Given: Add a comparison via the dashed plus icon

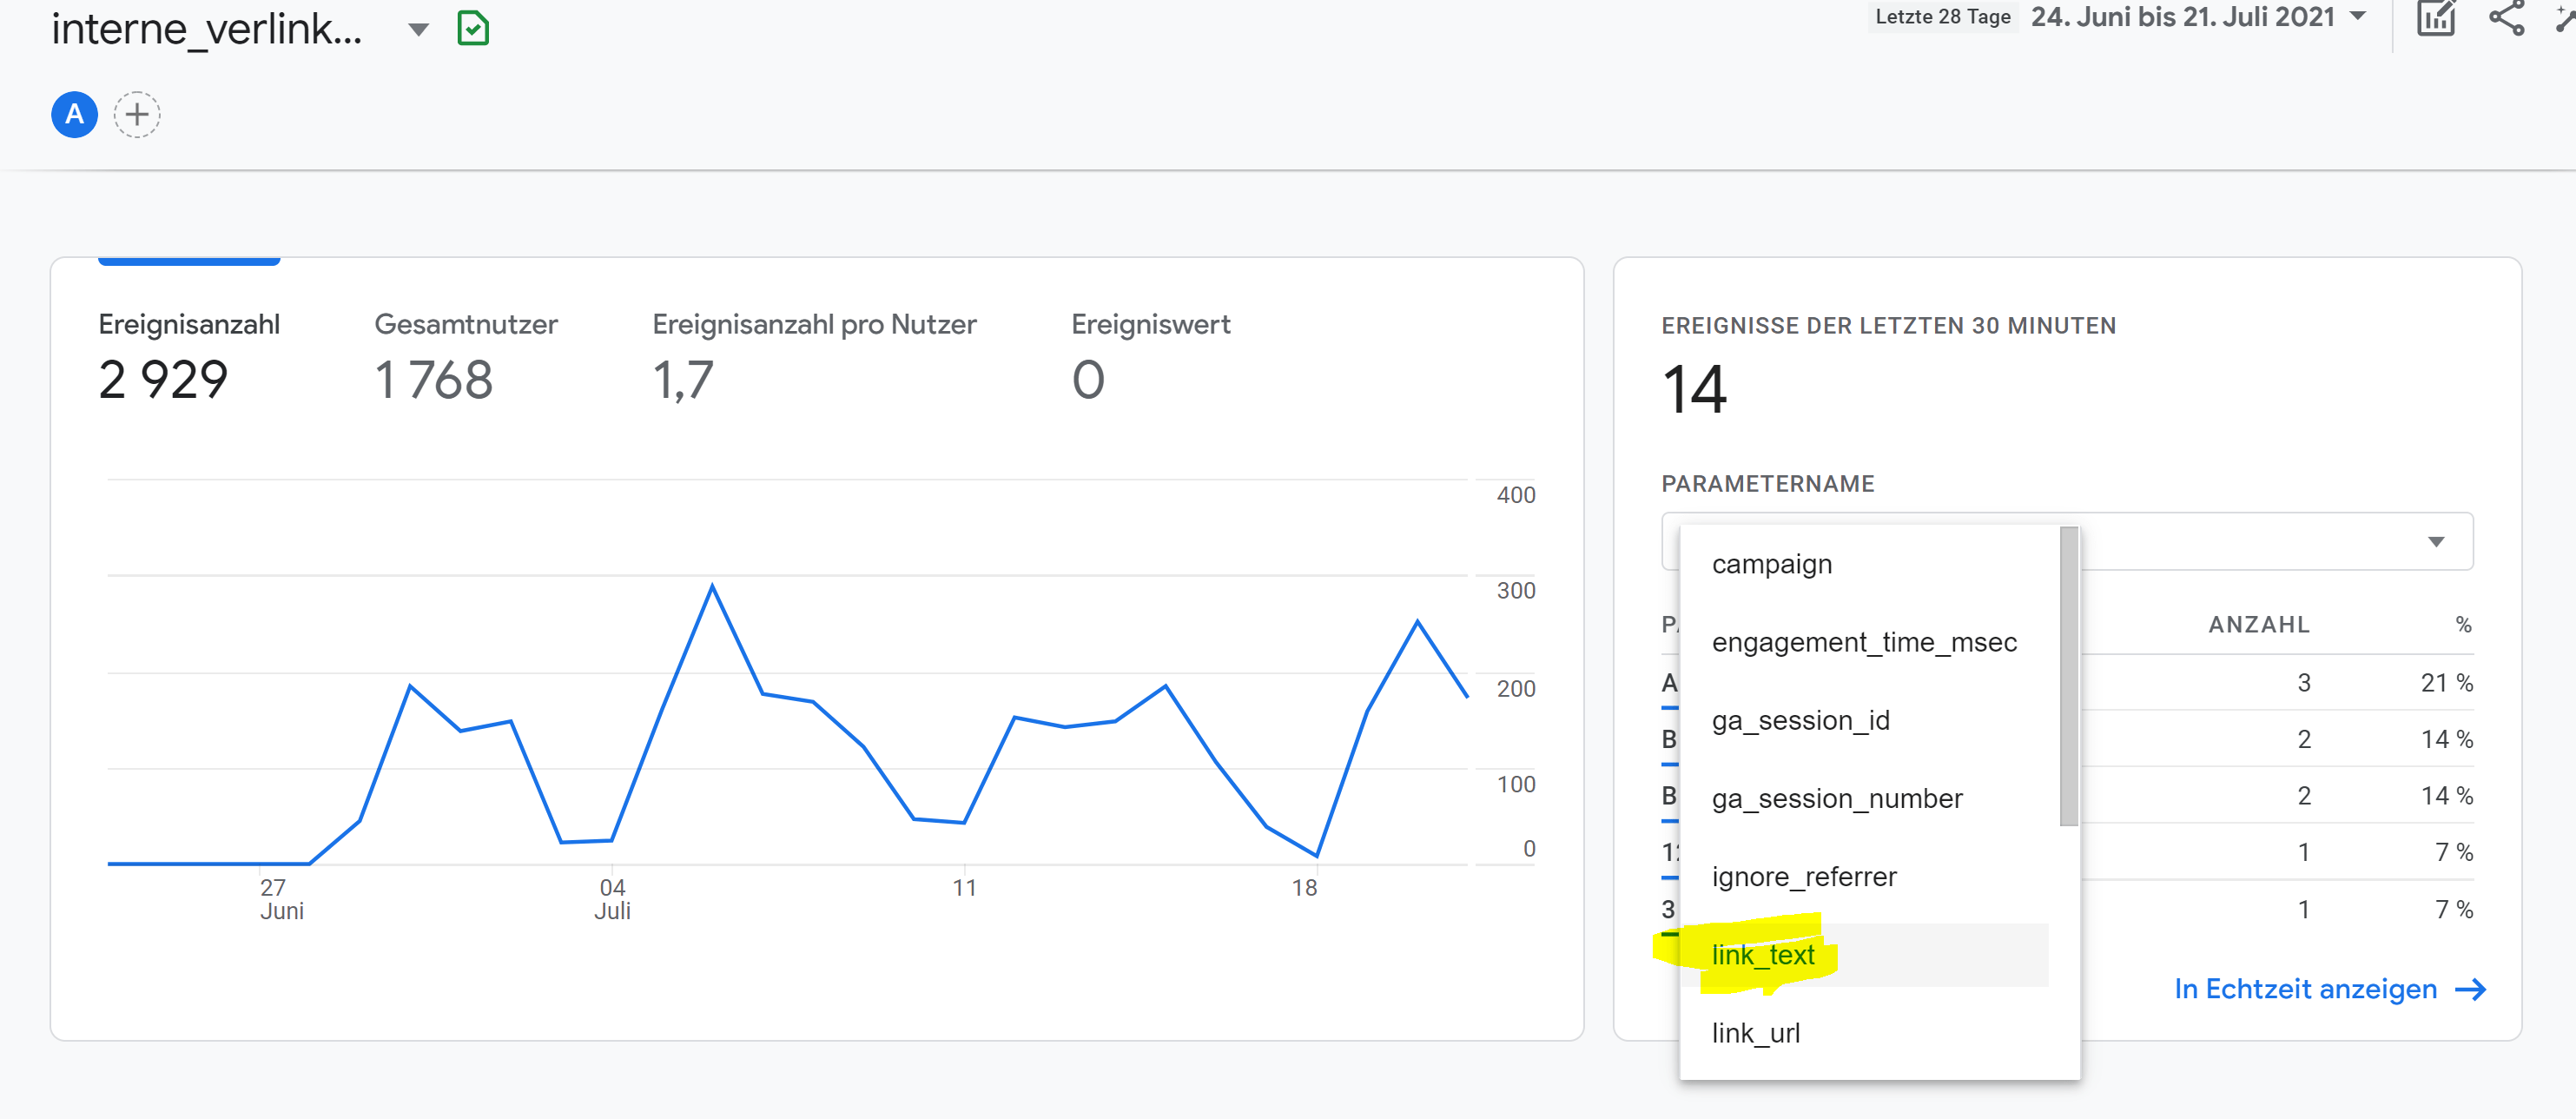Looking at the screenshot, I should point(137,114).
